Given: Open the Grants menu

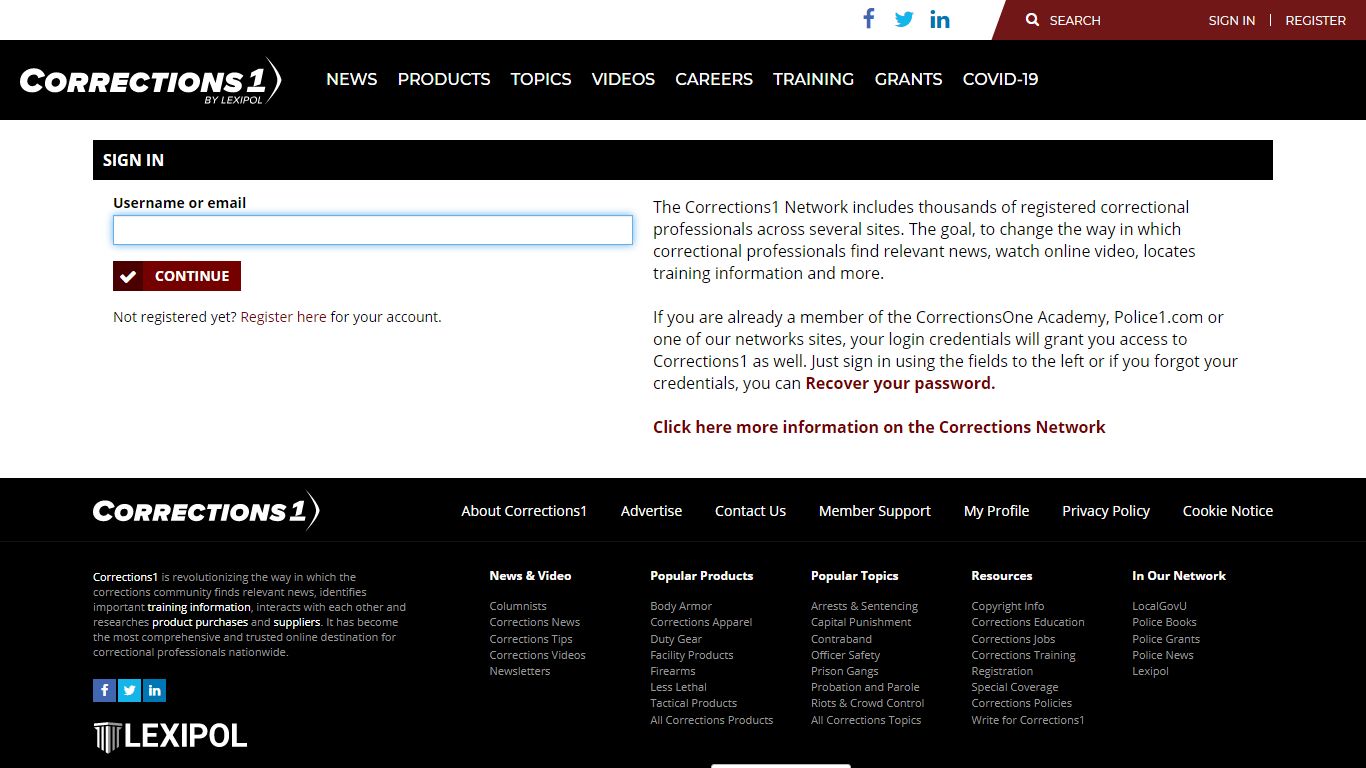Looking at the screenshot, I should point(909,79).
